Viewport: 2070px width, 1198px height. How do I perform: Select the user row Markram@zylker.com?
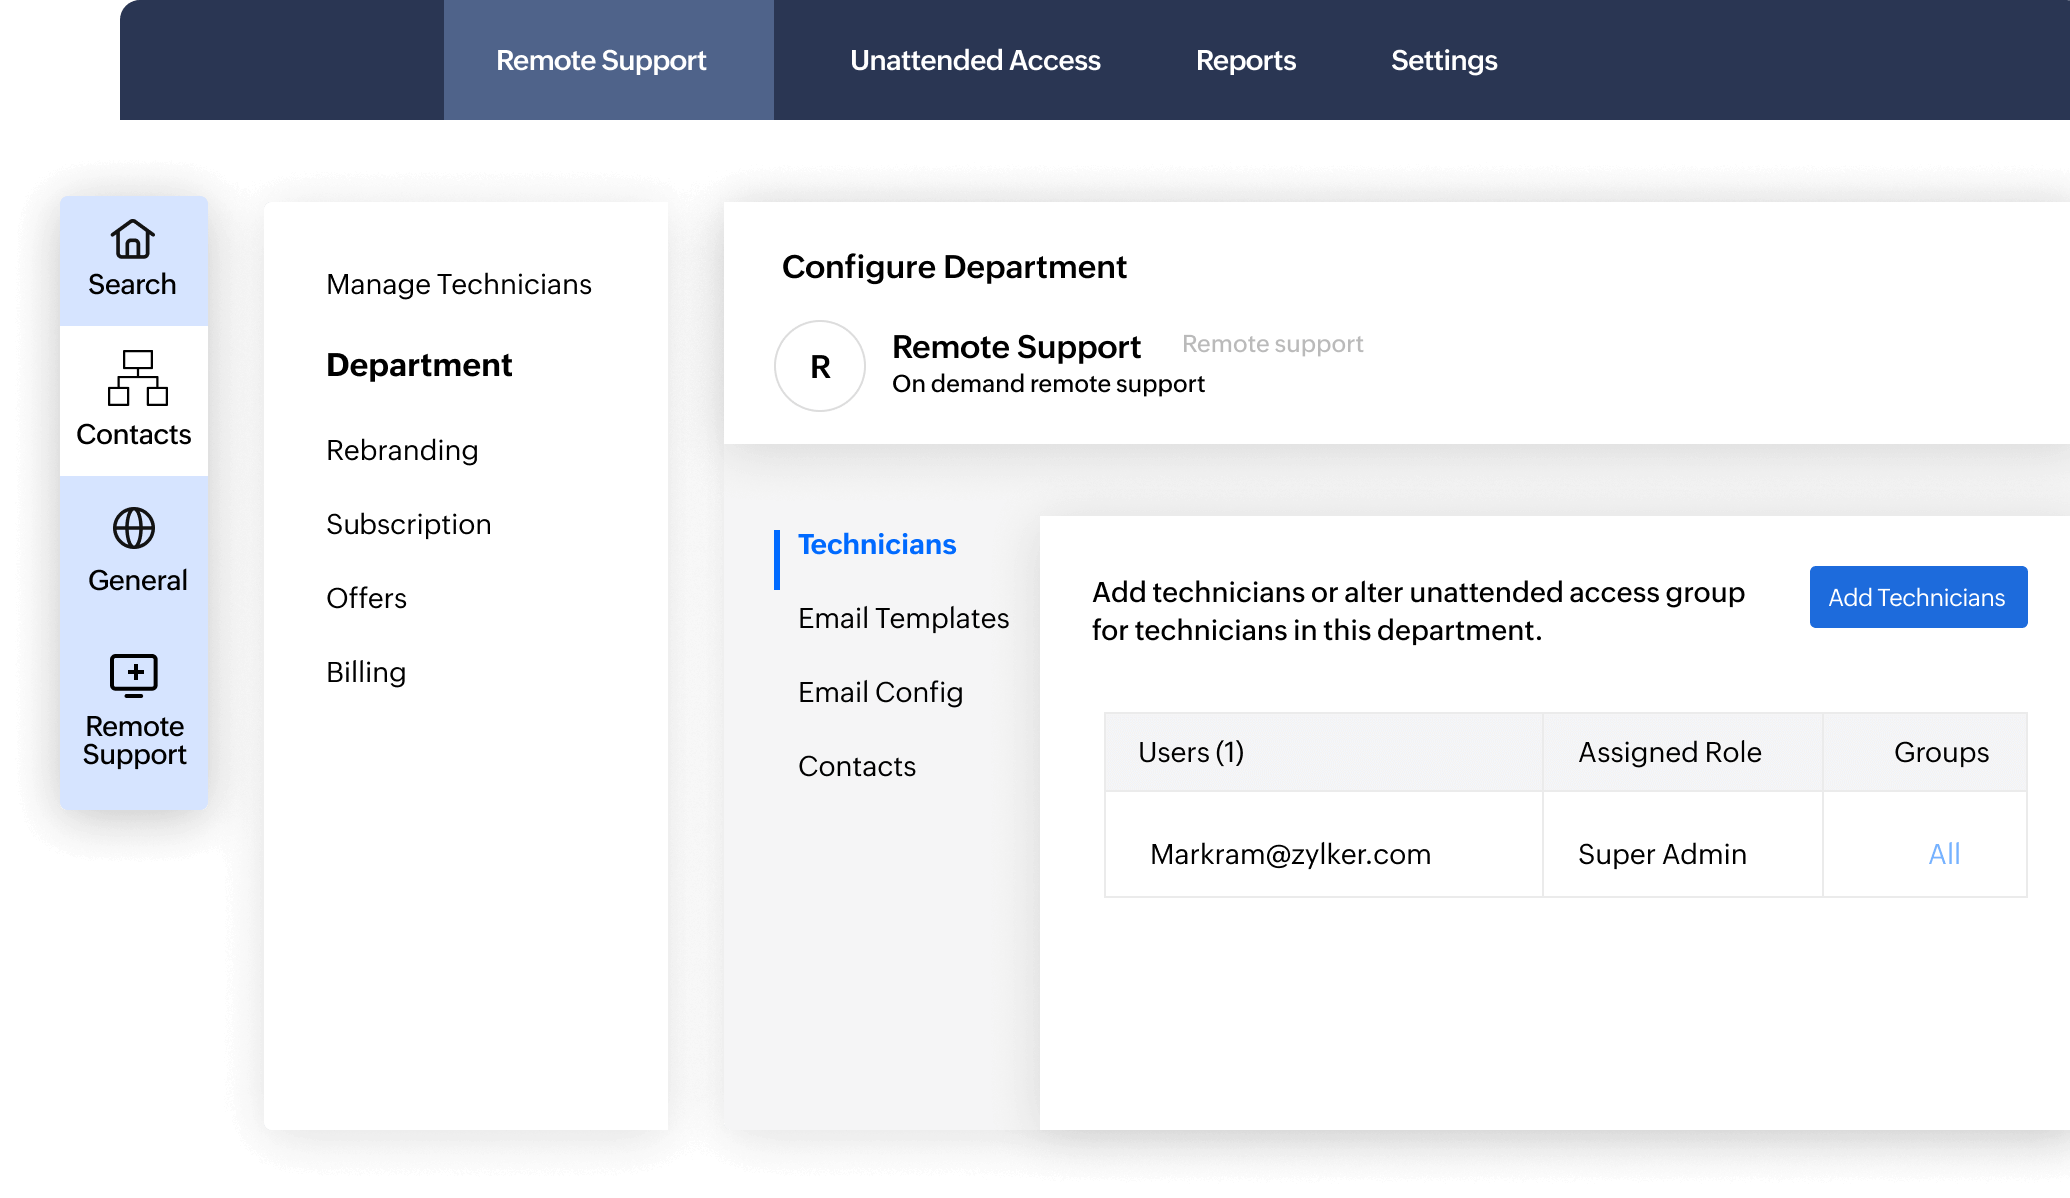pos(1290,854)
